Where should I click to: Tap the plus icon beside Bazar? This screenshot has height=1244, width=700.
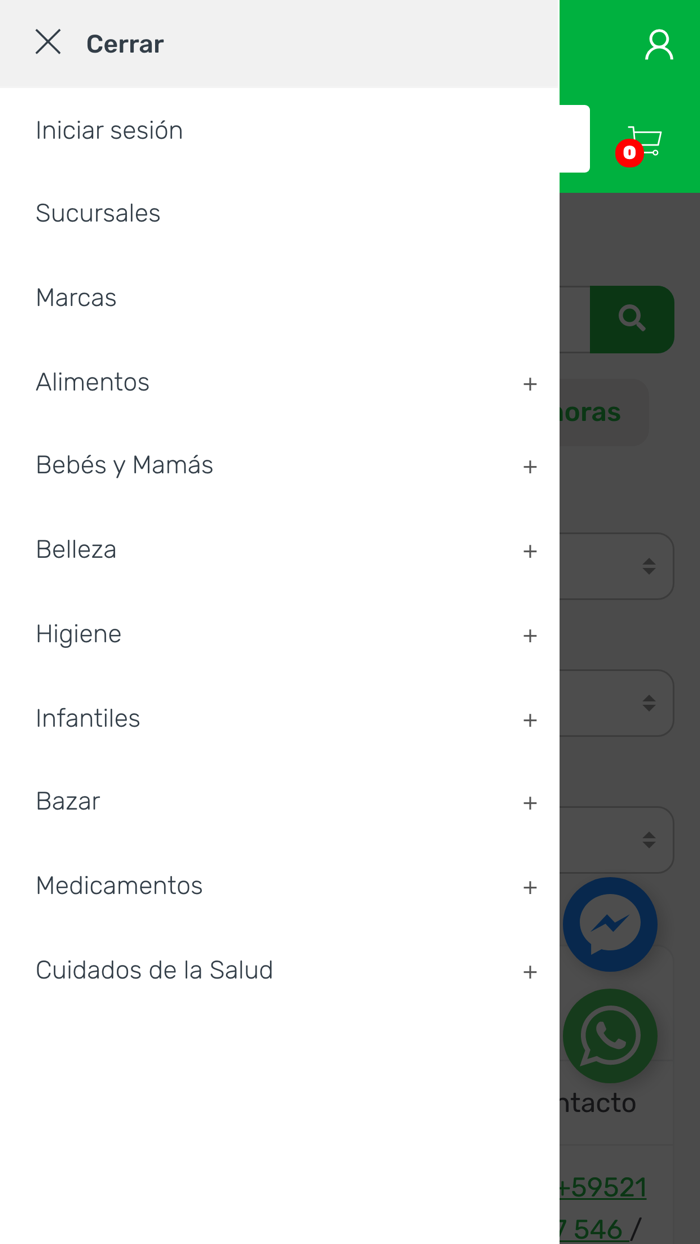[x=529, y=803]
